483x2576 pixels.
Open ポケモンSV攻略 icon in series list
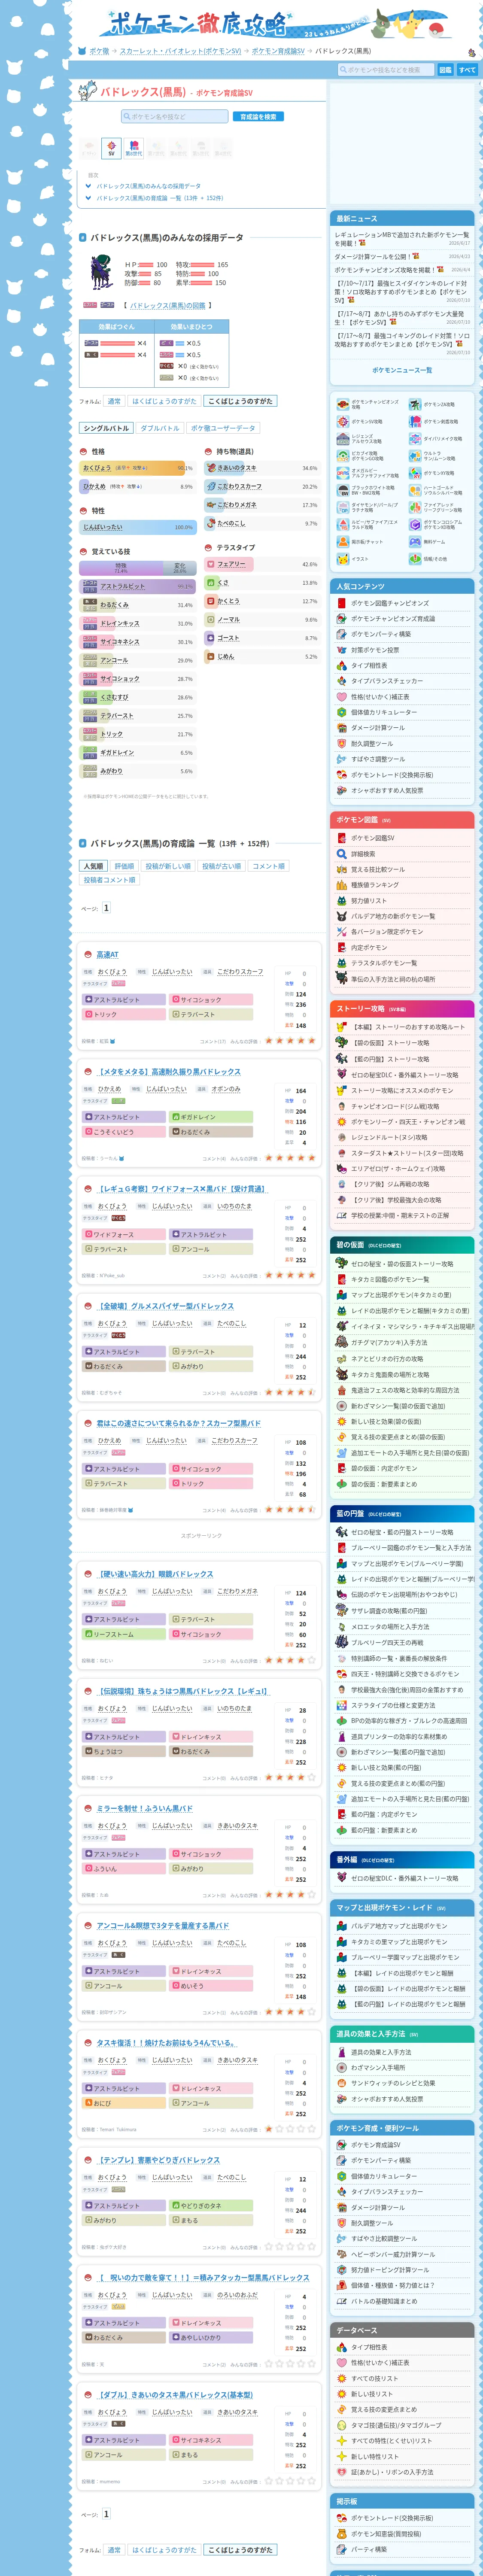pyautogui.click(x=343, y=422)
